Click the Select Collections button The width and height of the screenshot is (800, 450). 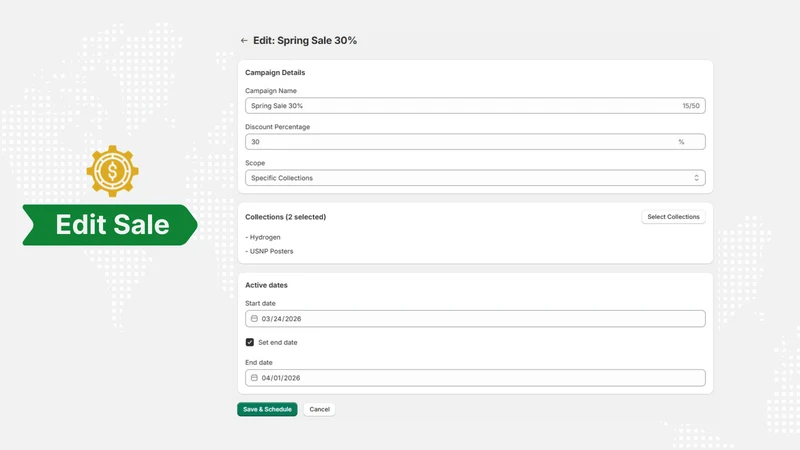673,217
